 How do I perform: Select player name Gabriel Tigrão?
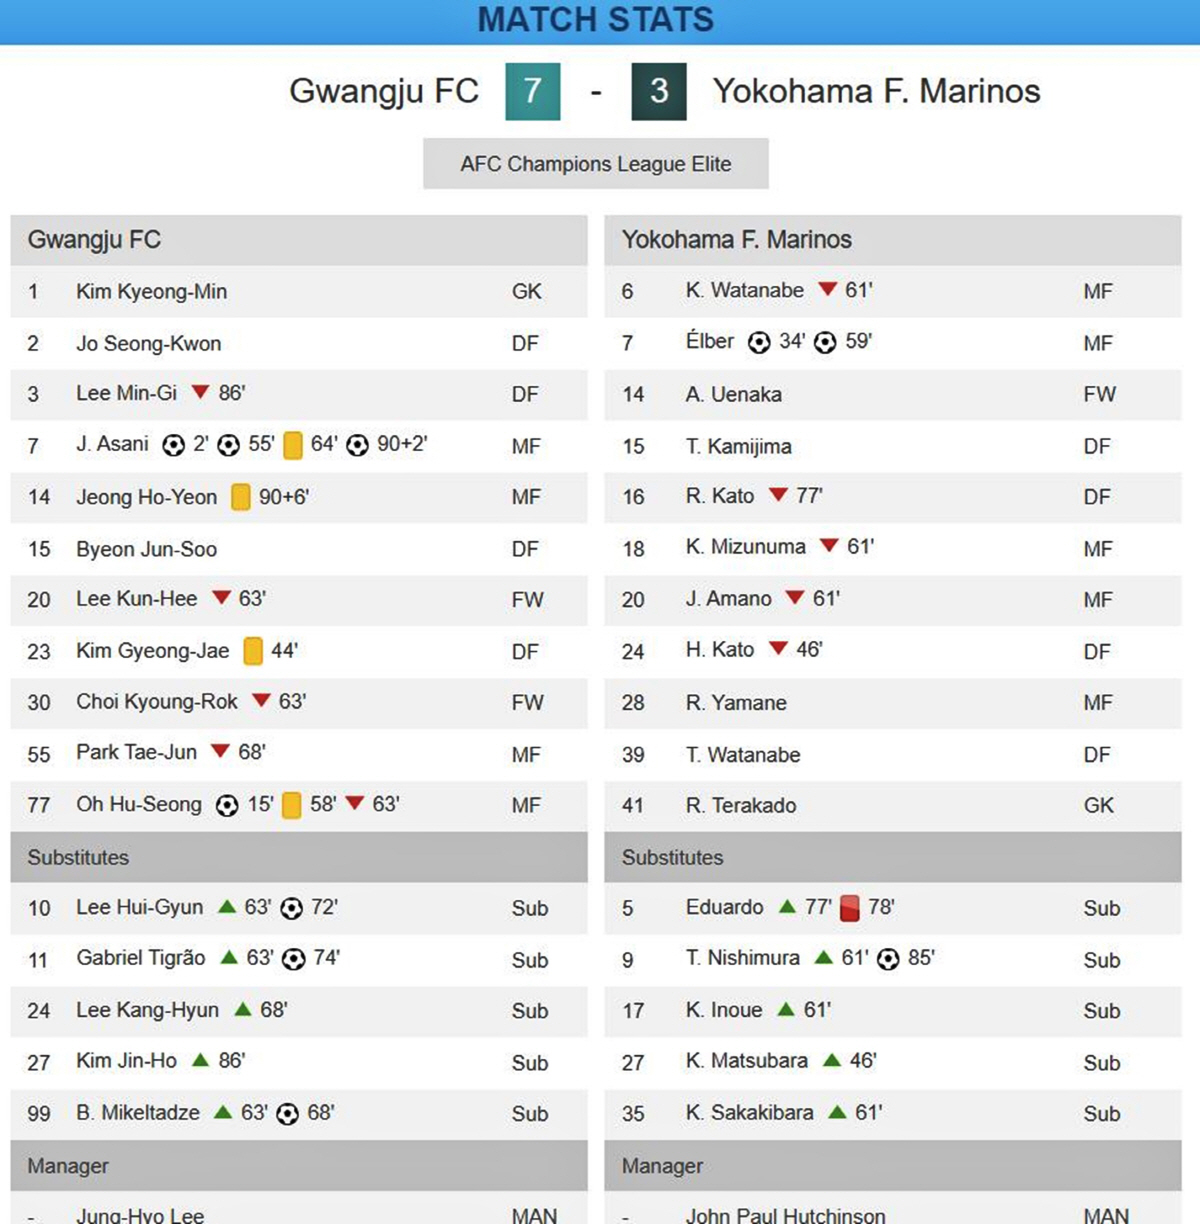pos(141,958)
